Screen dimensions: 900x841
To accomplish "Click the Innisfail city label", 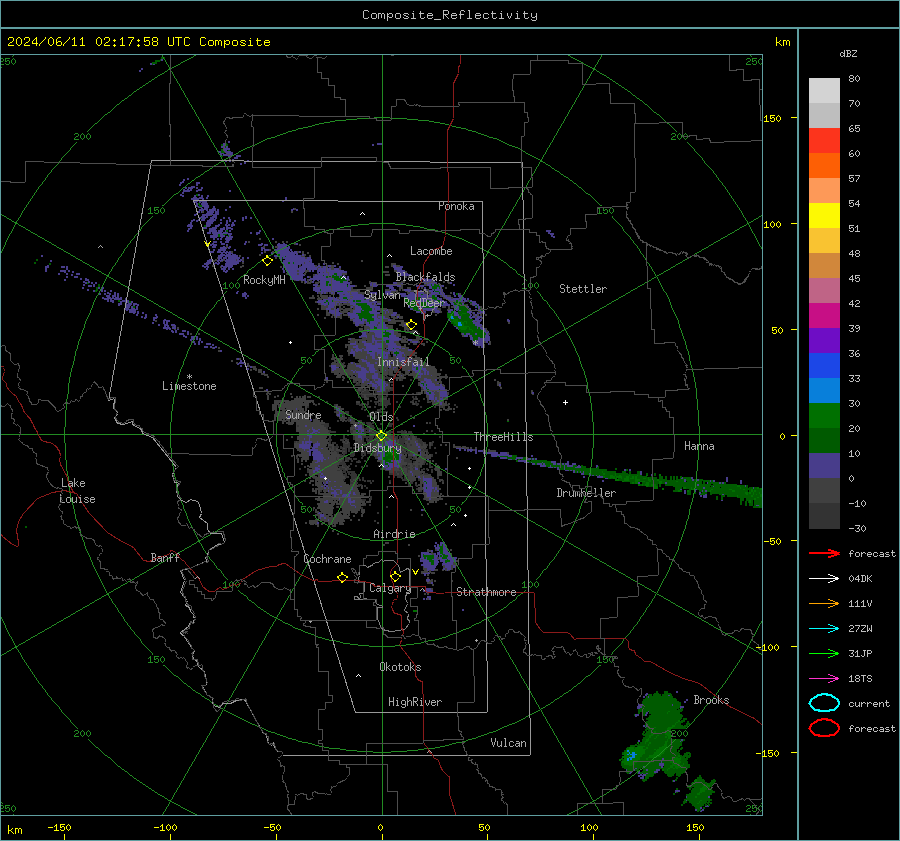I will [403, 362].
